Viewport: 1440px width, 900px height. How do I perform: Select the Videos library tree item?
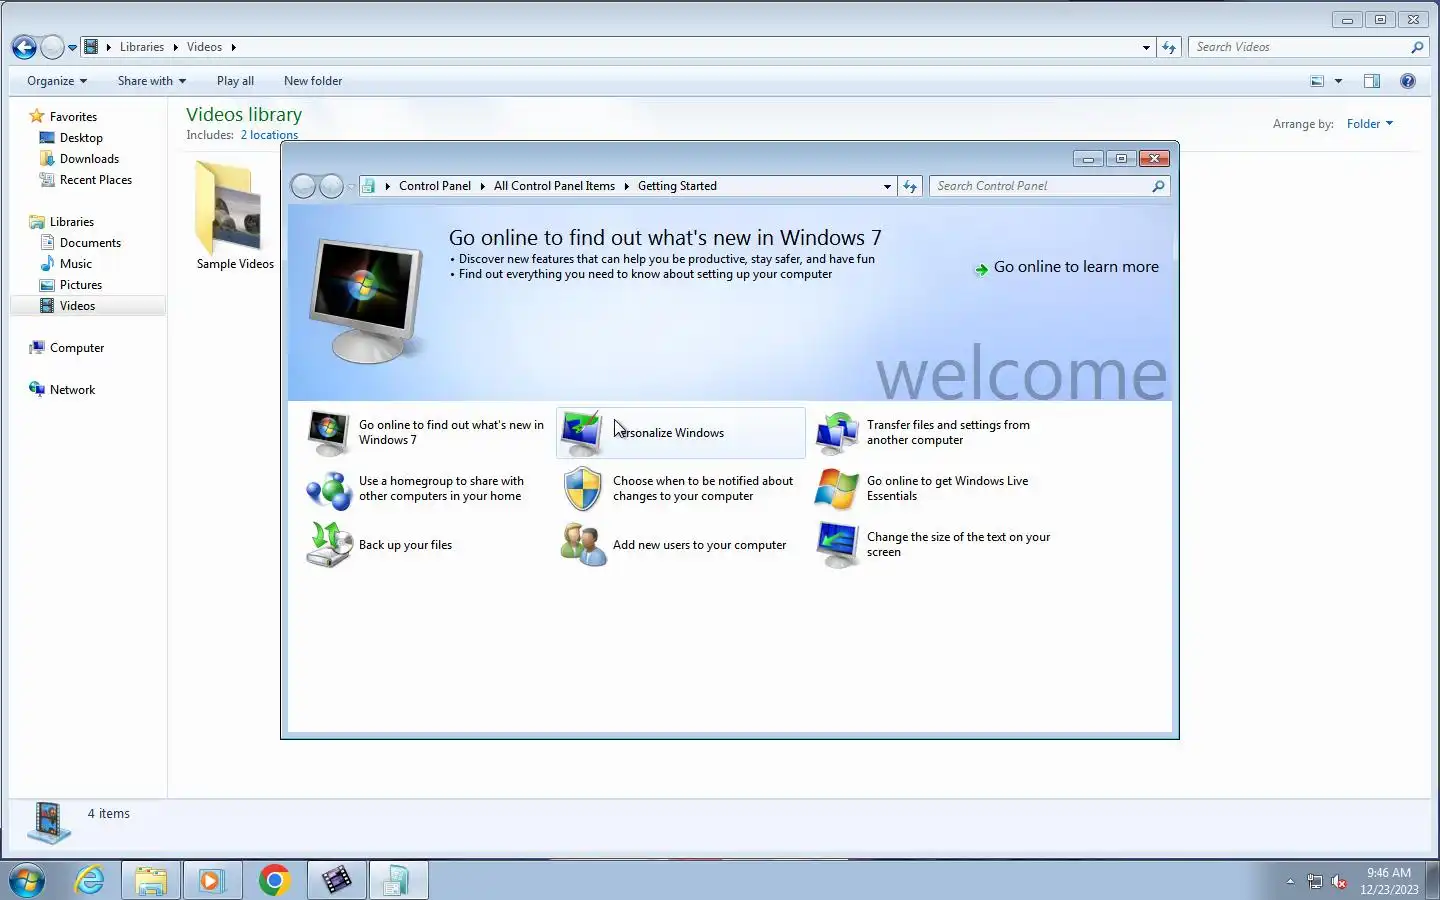[x=88, y=306]
